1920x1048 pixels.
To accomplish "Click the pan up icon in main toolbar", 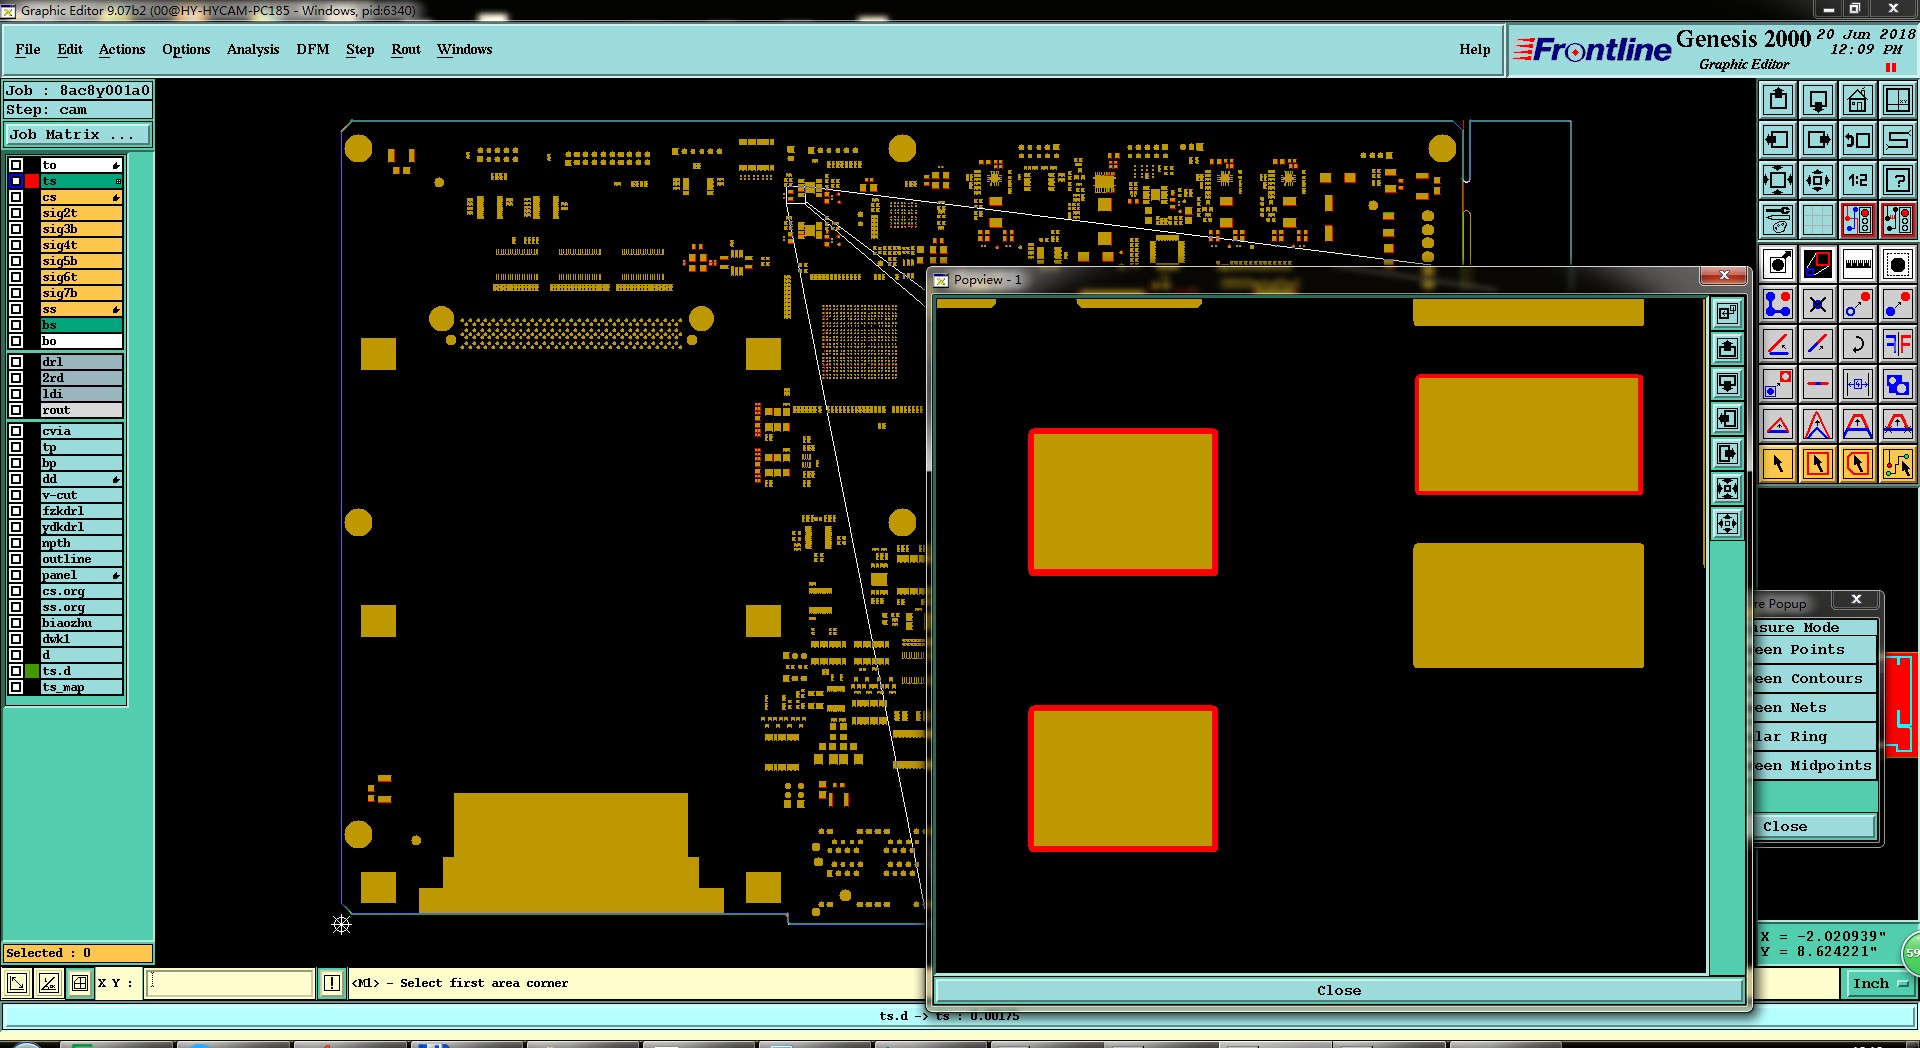I will (x=1778, y=100).
